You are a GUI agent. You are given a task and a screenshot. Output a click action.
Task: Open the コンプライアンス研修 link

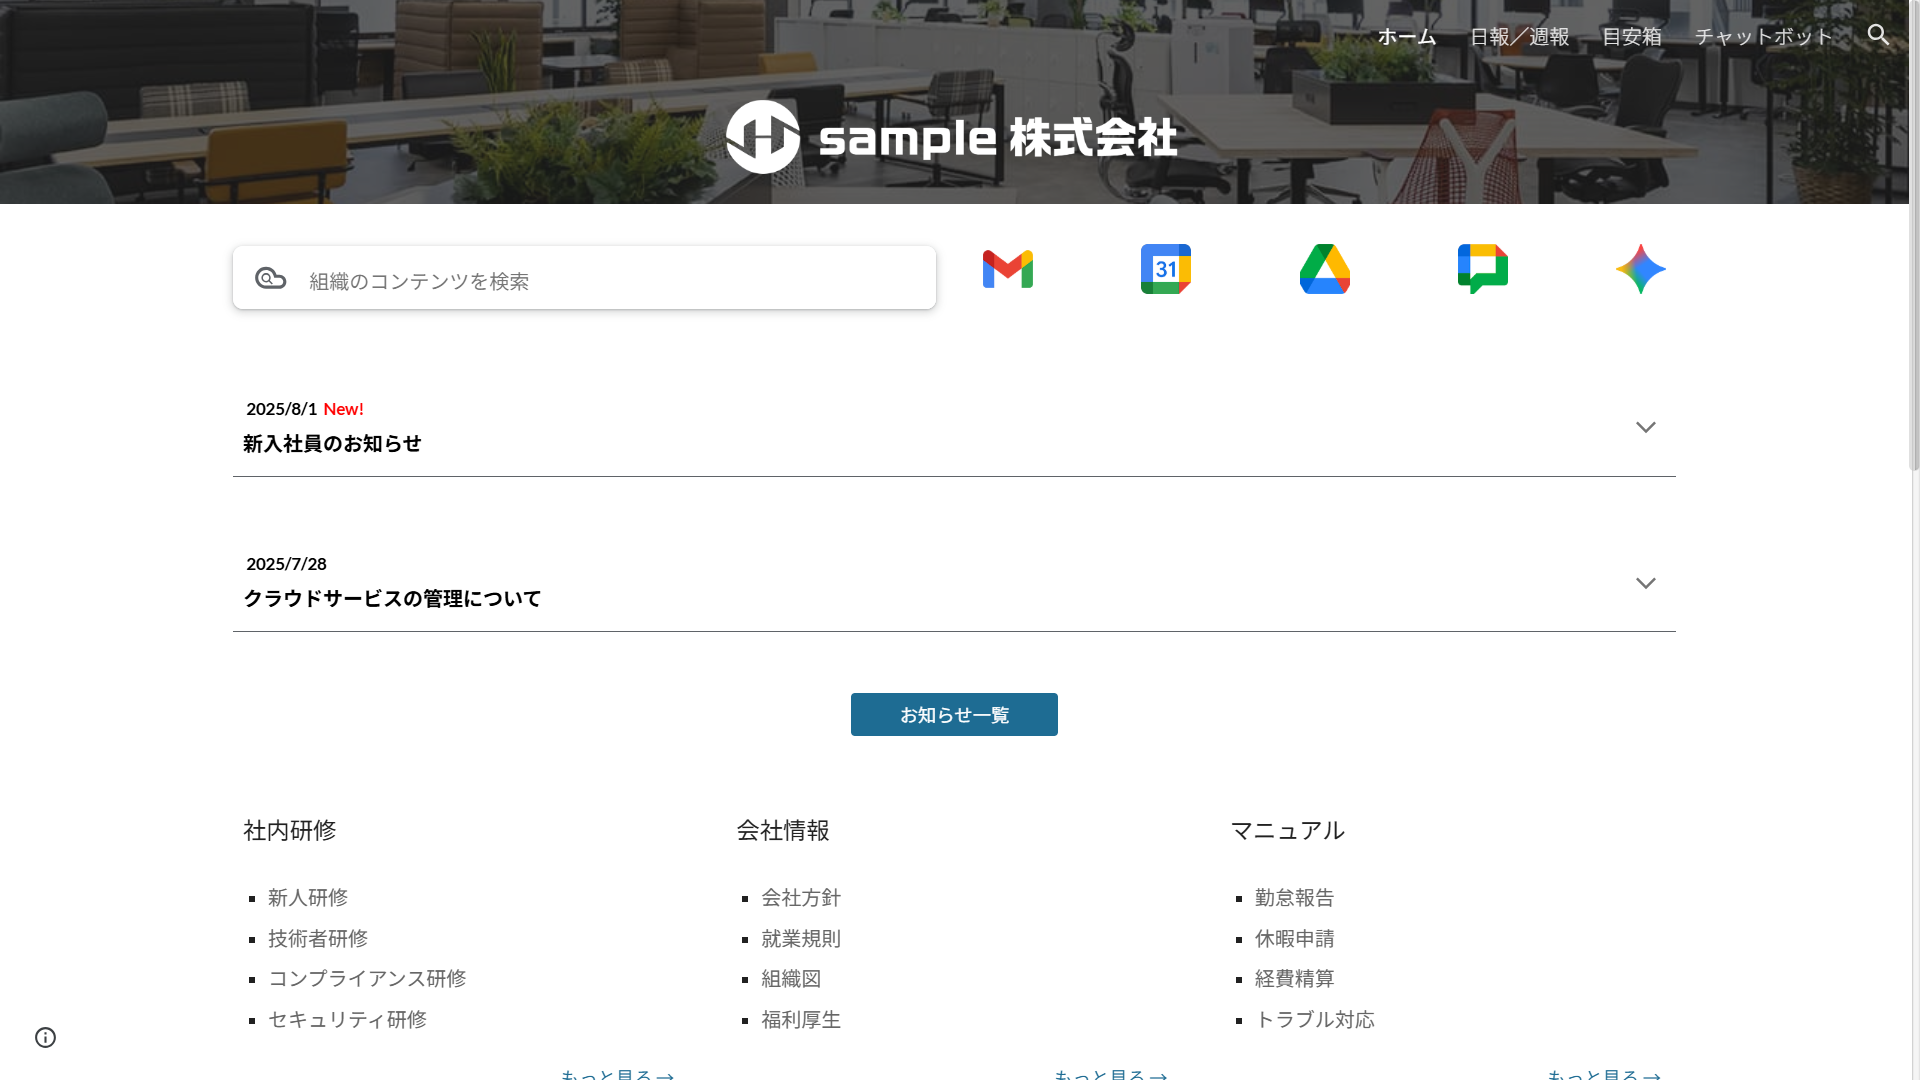point(367,979)
